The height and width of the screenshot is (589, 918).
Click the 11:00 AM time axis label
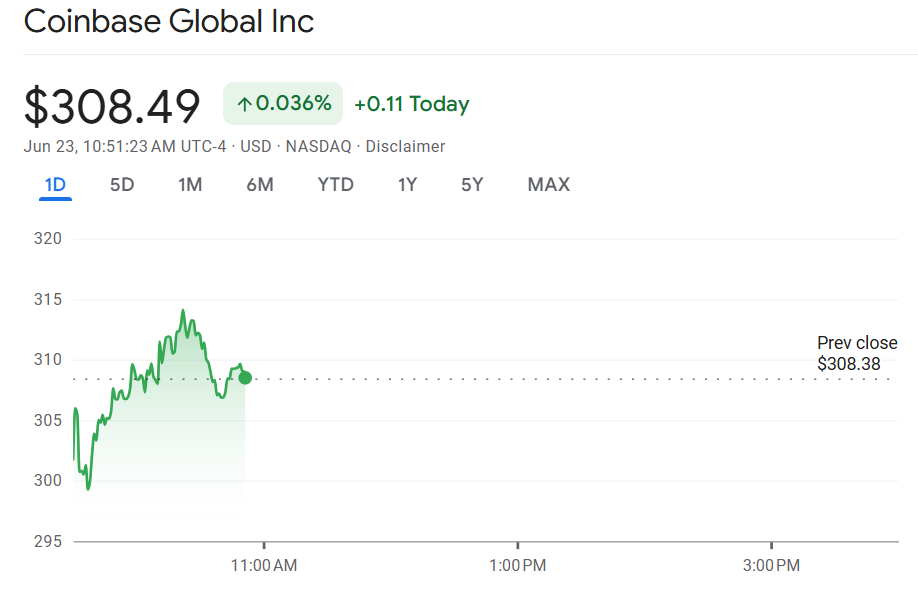(x=263, y=566)
